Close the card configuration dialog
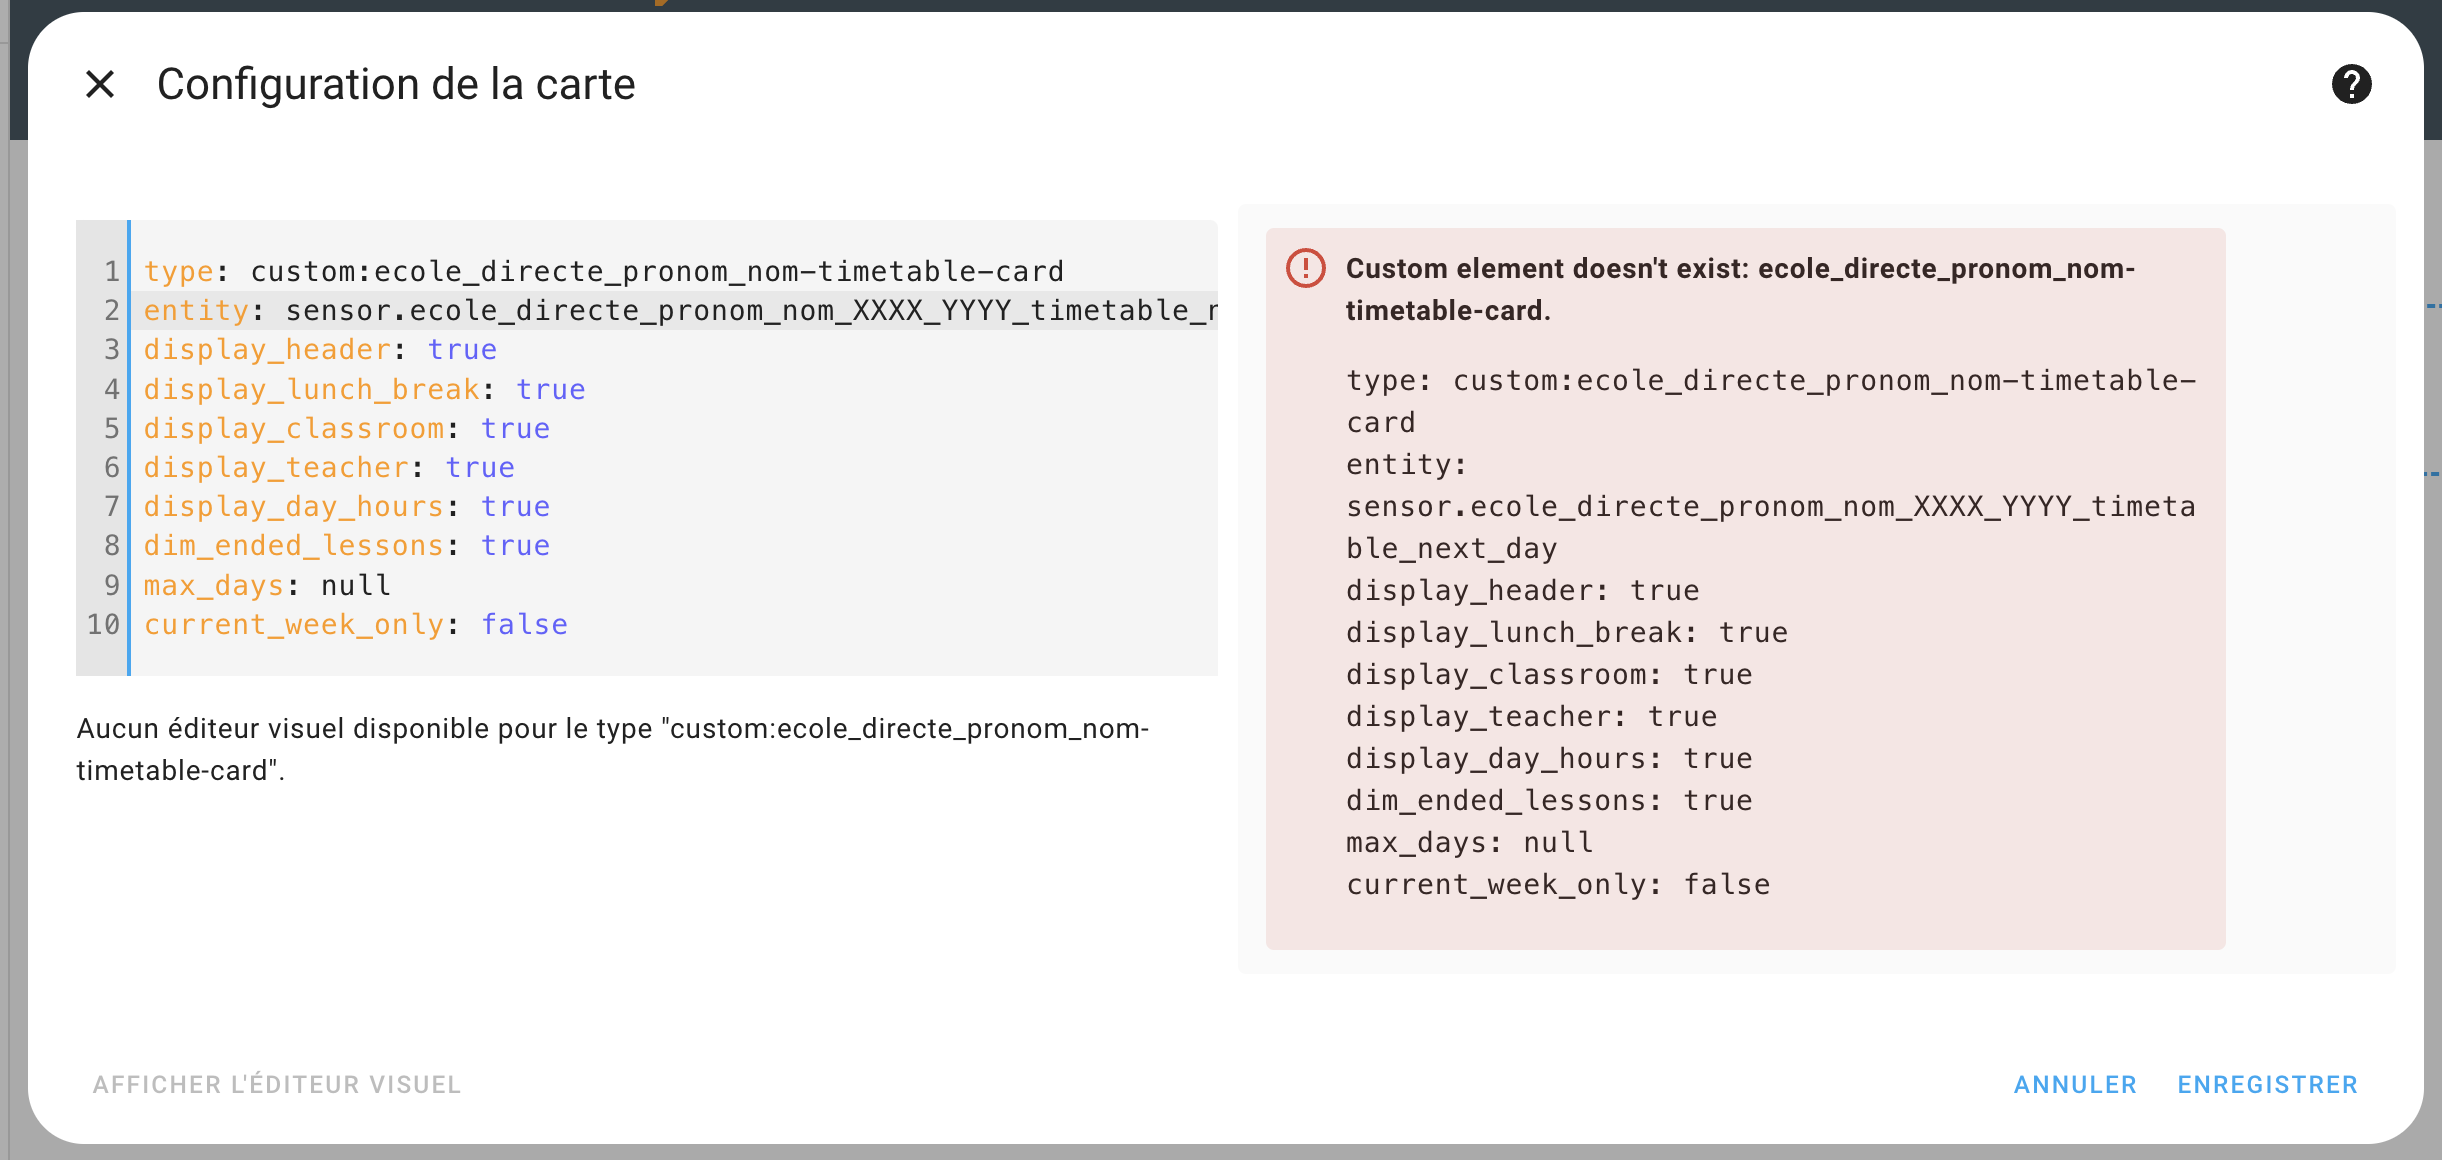 pos(100,84)
